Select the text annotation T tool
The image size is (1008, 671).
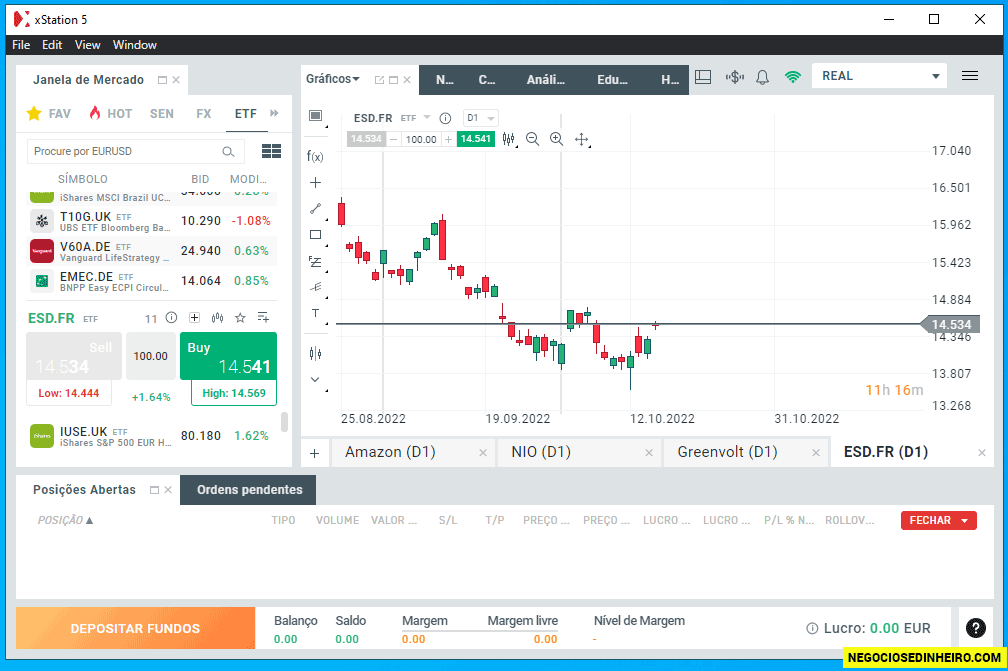315,313
